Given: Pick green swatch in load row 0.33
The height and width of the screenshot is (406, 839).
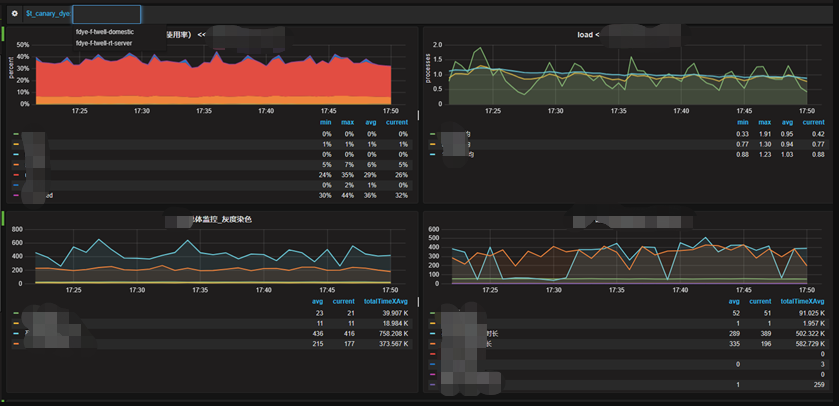Looking at the screenshot, I should click(432, 134).
